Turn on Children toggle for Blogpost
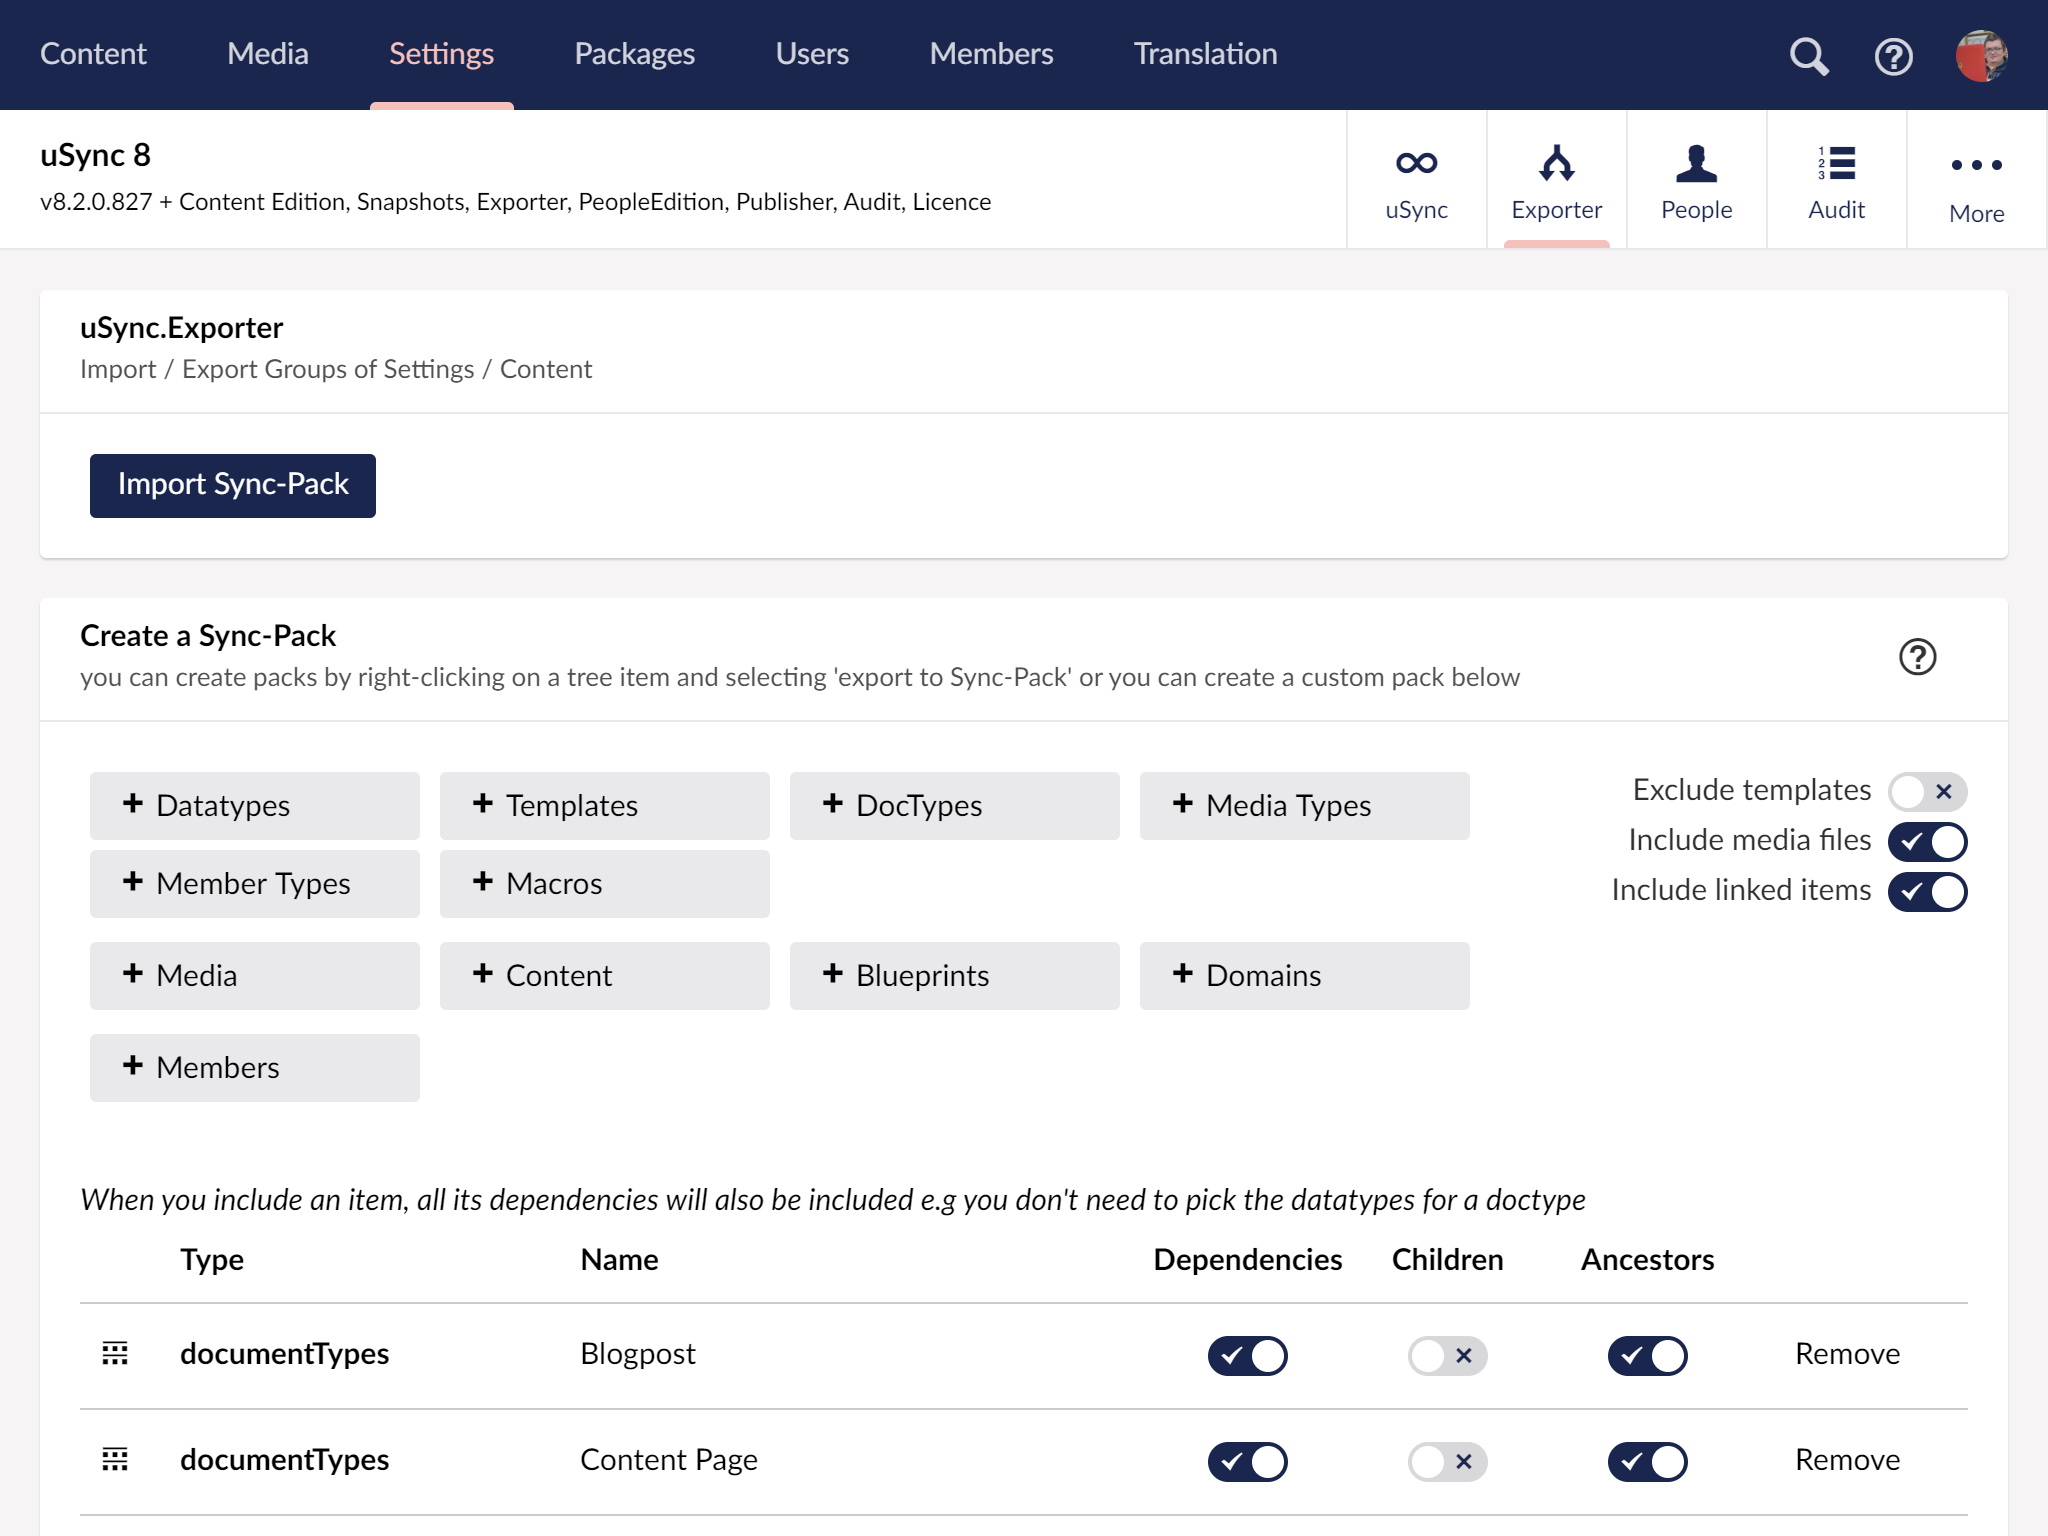 [1447, 1356]
